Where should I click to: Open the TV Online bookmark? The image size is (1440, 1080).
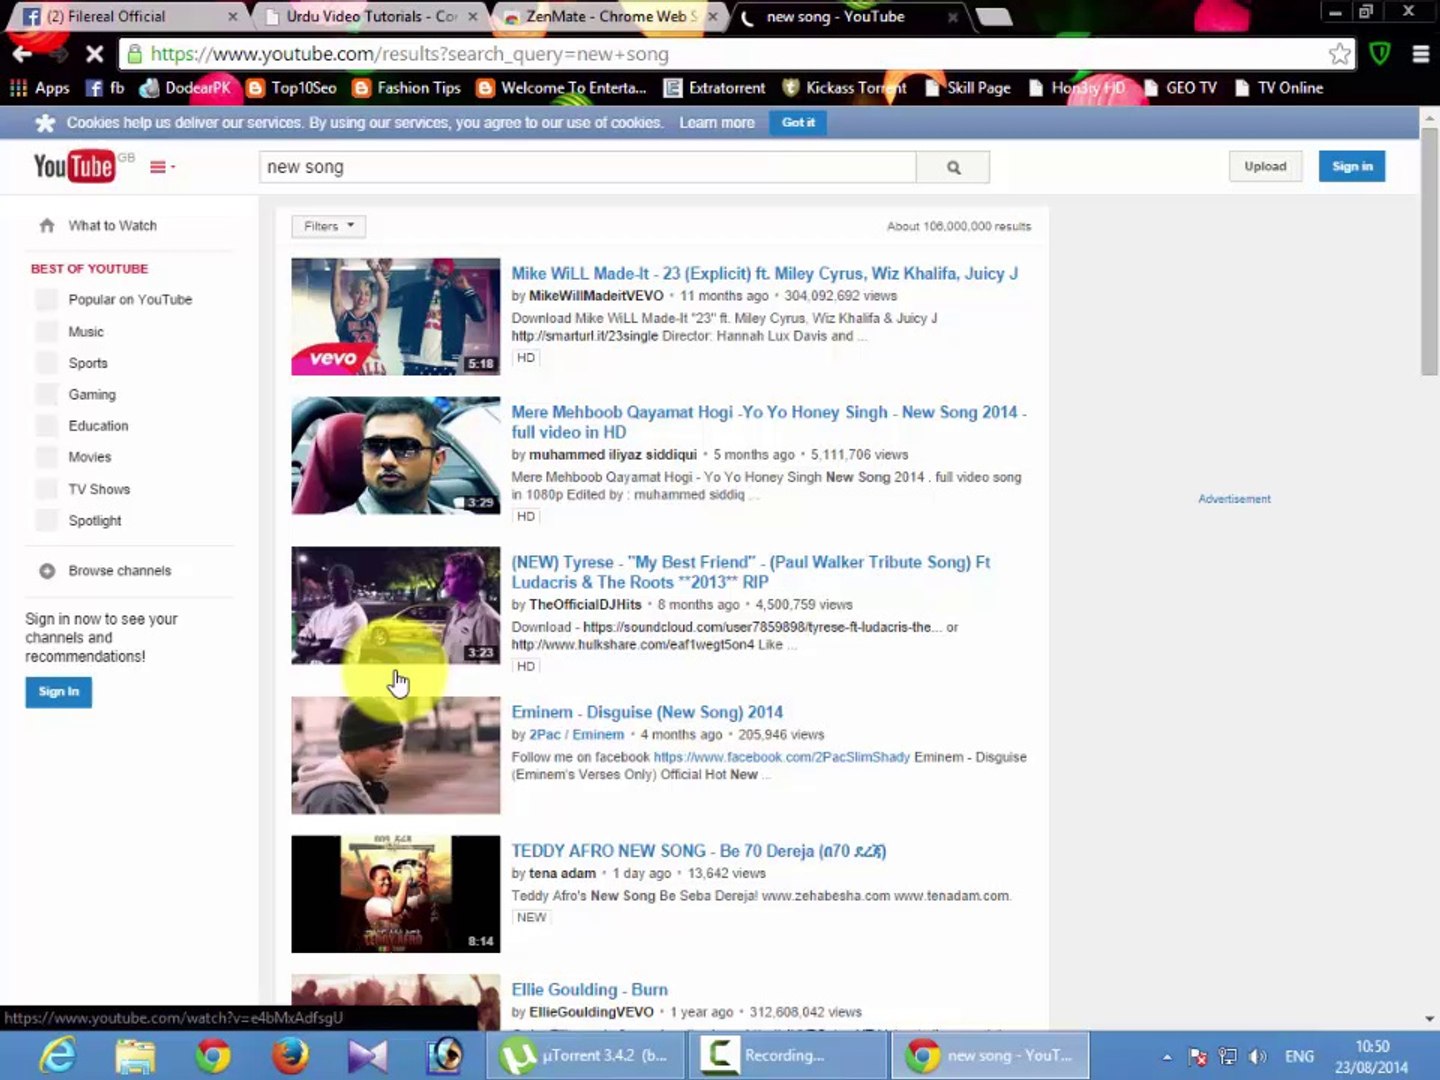(1279, 88)
